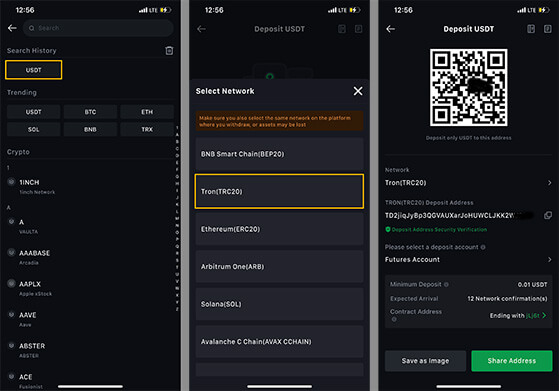Tap the green Share Address button

[512, 361]
